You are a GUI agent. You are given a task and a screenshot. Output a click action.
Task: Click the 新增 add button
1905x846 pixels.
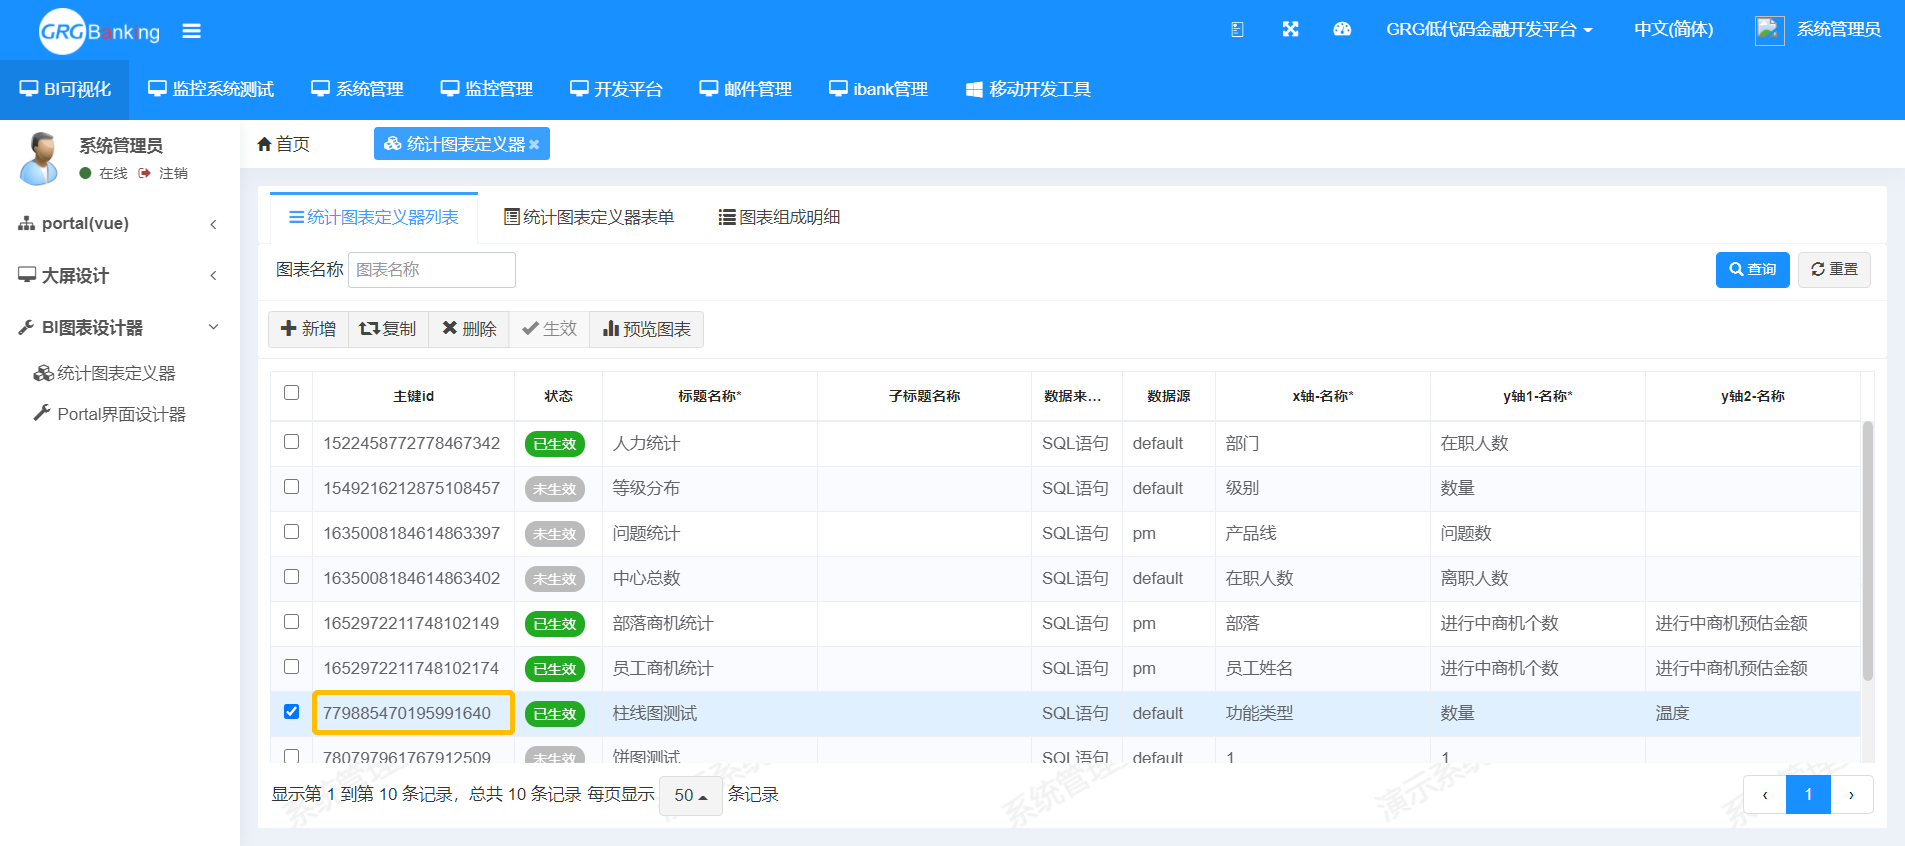click(x=308, y=329)
